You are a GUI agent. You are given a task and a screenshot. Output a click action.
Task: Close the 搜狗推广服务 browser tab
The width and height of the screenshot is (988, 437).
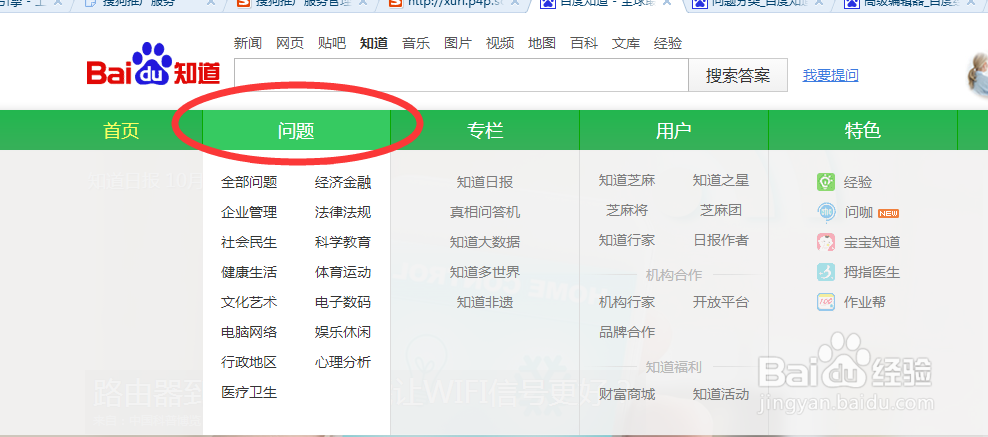[210, 3]
